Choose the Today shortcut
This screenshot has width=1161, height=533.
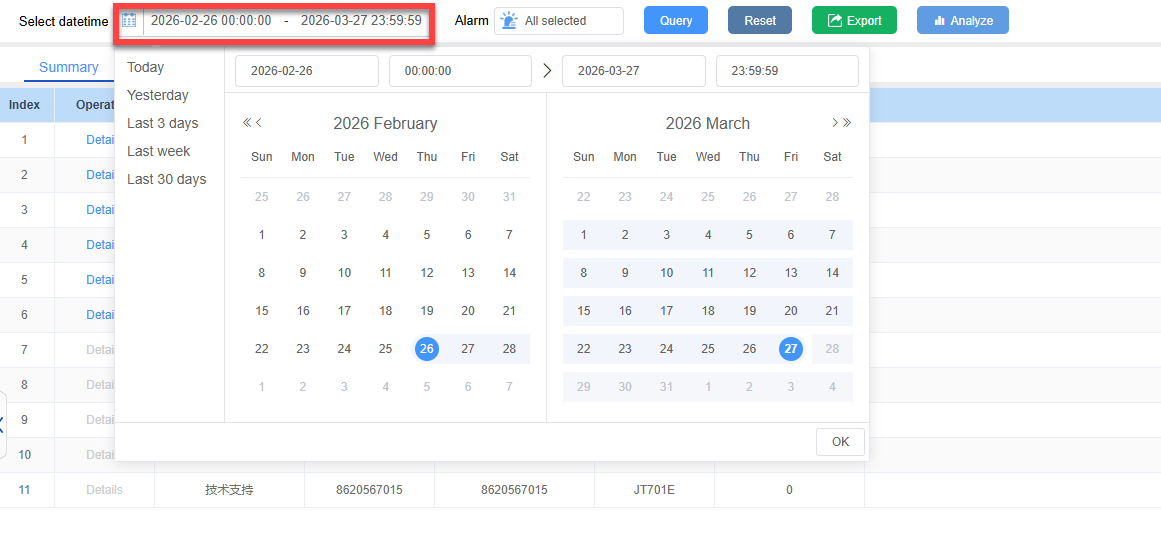click(x=145, y=67)
